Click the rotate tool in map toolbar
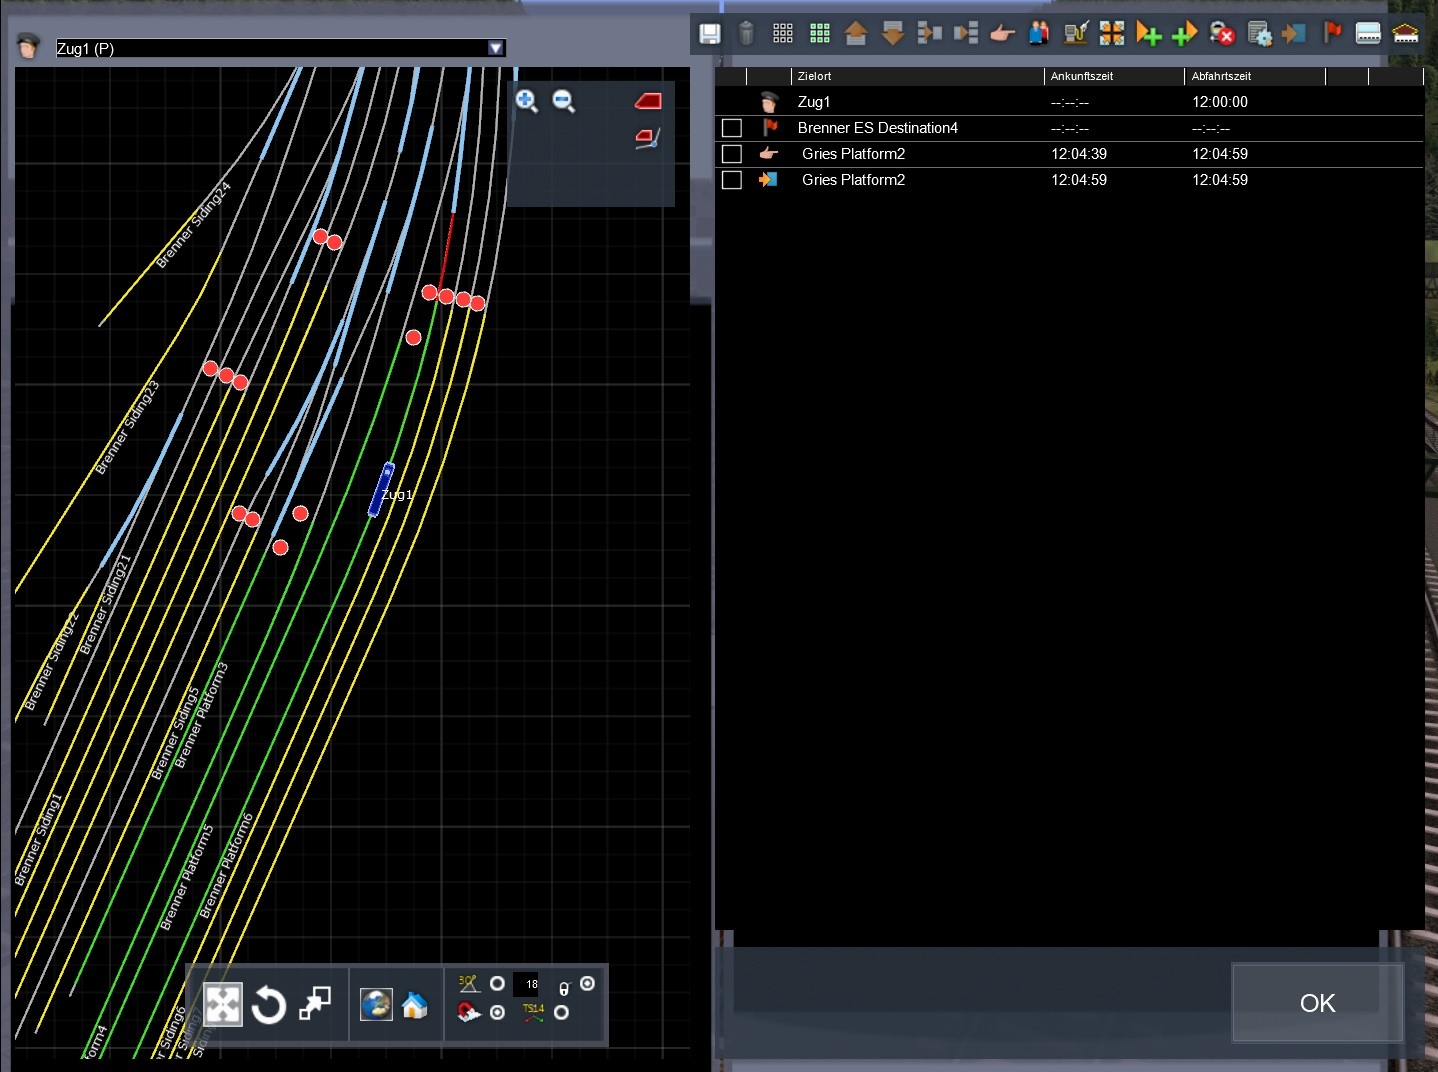The image size is (1438, 1072). pyautogui.click(x=268, y=1005)
